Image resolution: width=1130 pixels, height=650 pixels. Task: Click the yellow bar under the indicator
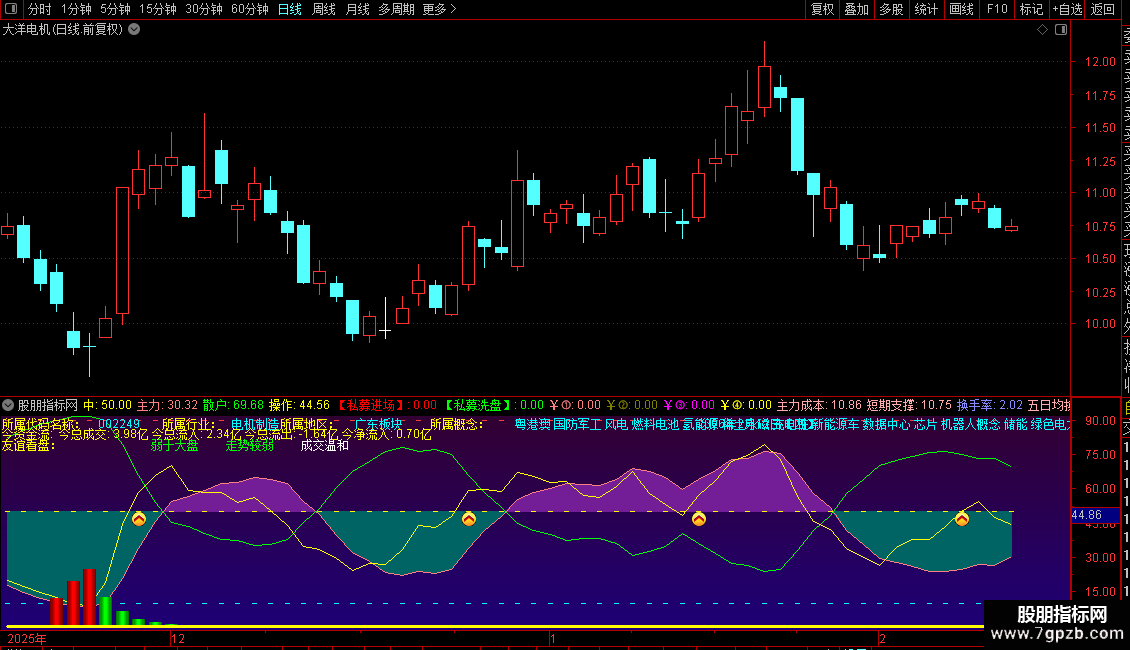point(494,627)
